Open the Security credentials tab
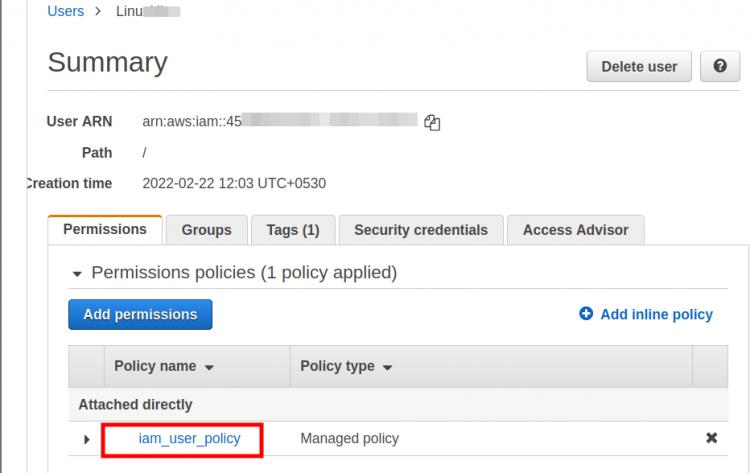The width and height of the screenshot is (750, 473). [421, 230]
